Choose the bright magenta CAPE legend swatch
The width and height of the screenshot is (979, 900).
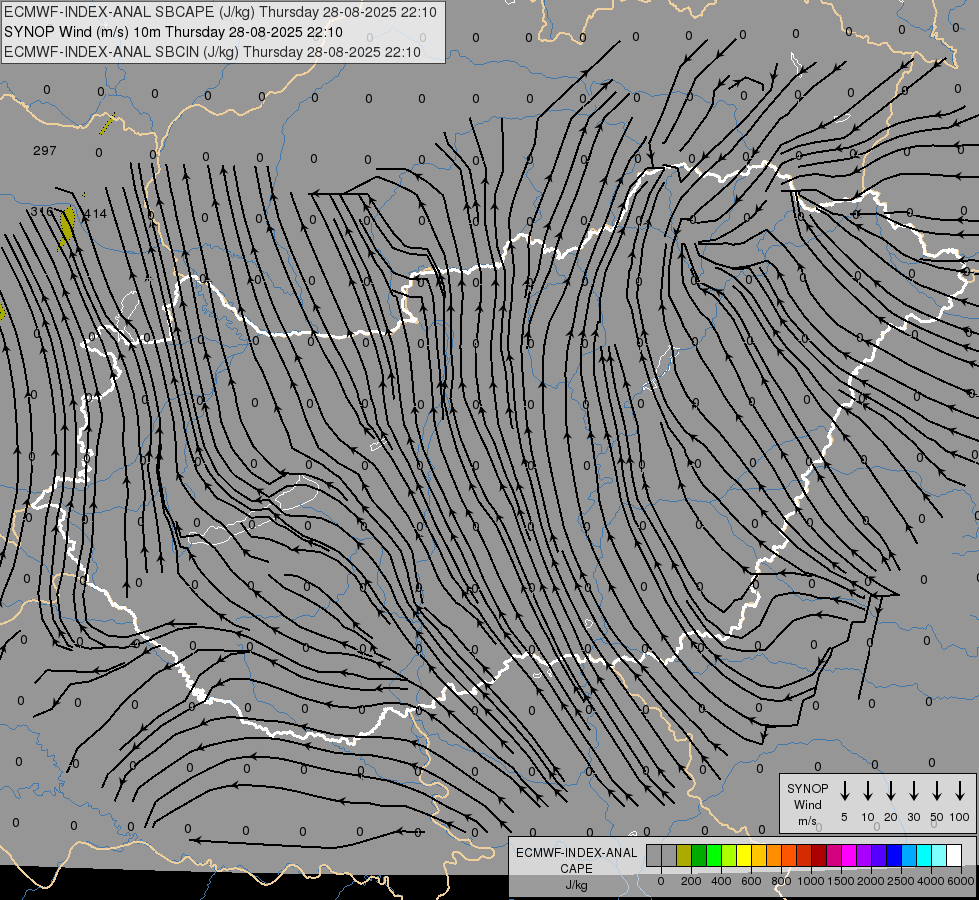click(849, 855)
